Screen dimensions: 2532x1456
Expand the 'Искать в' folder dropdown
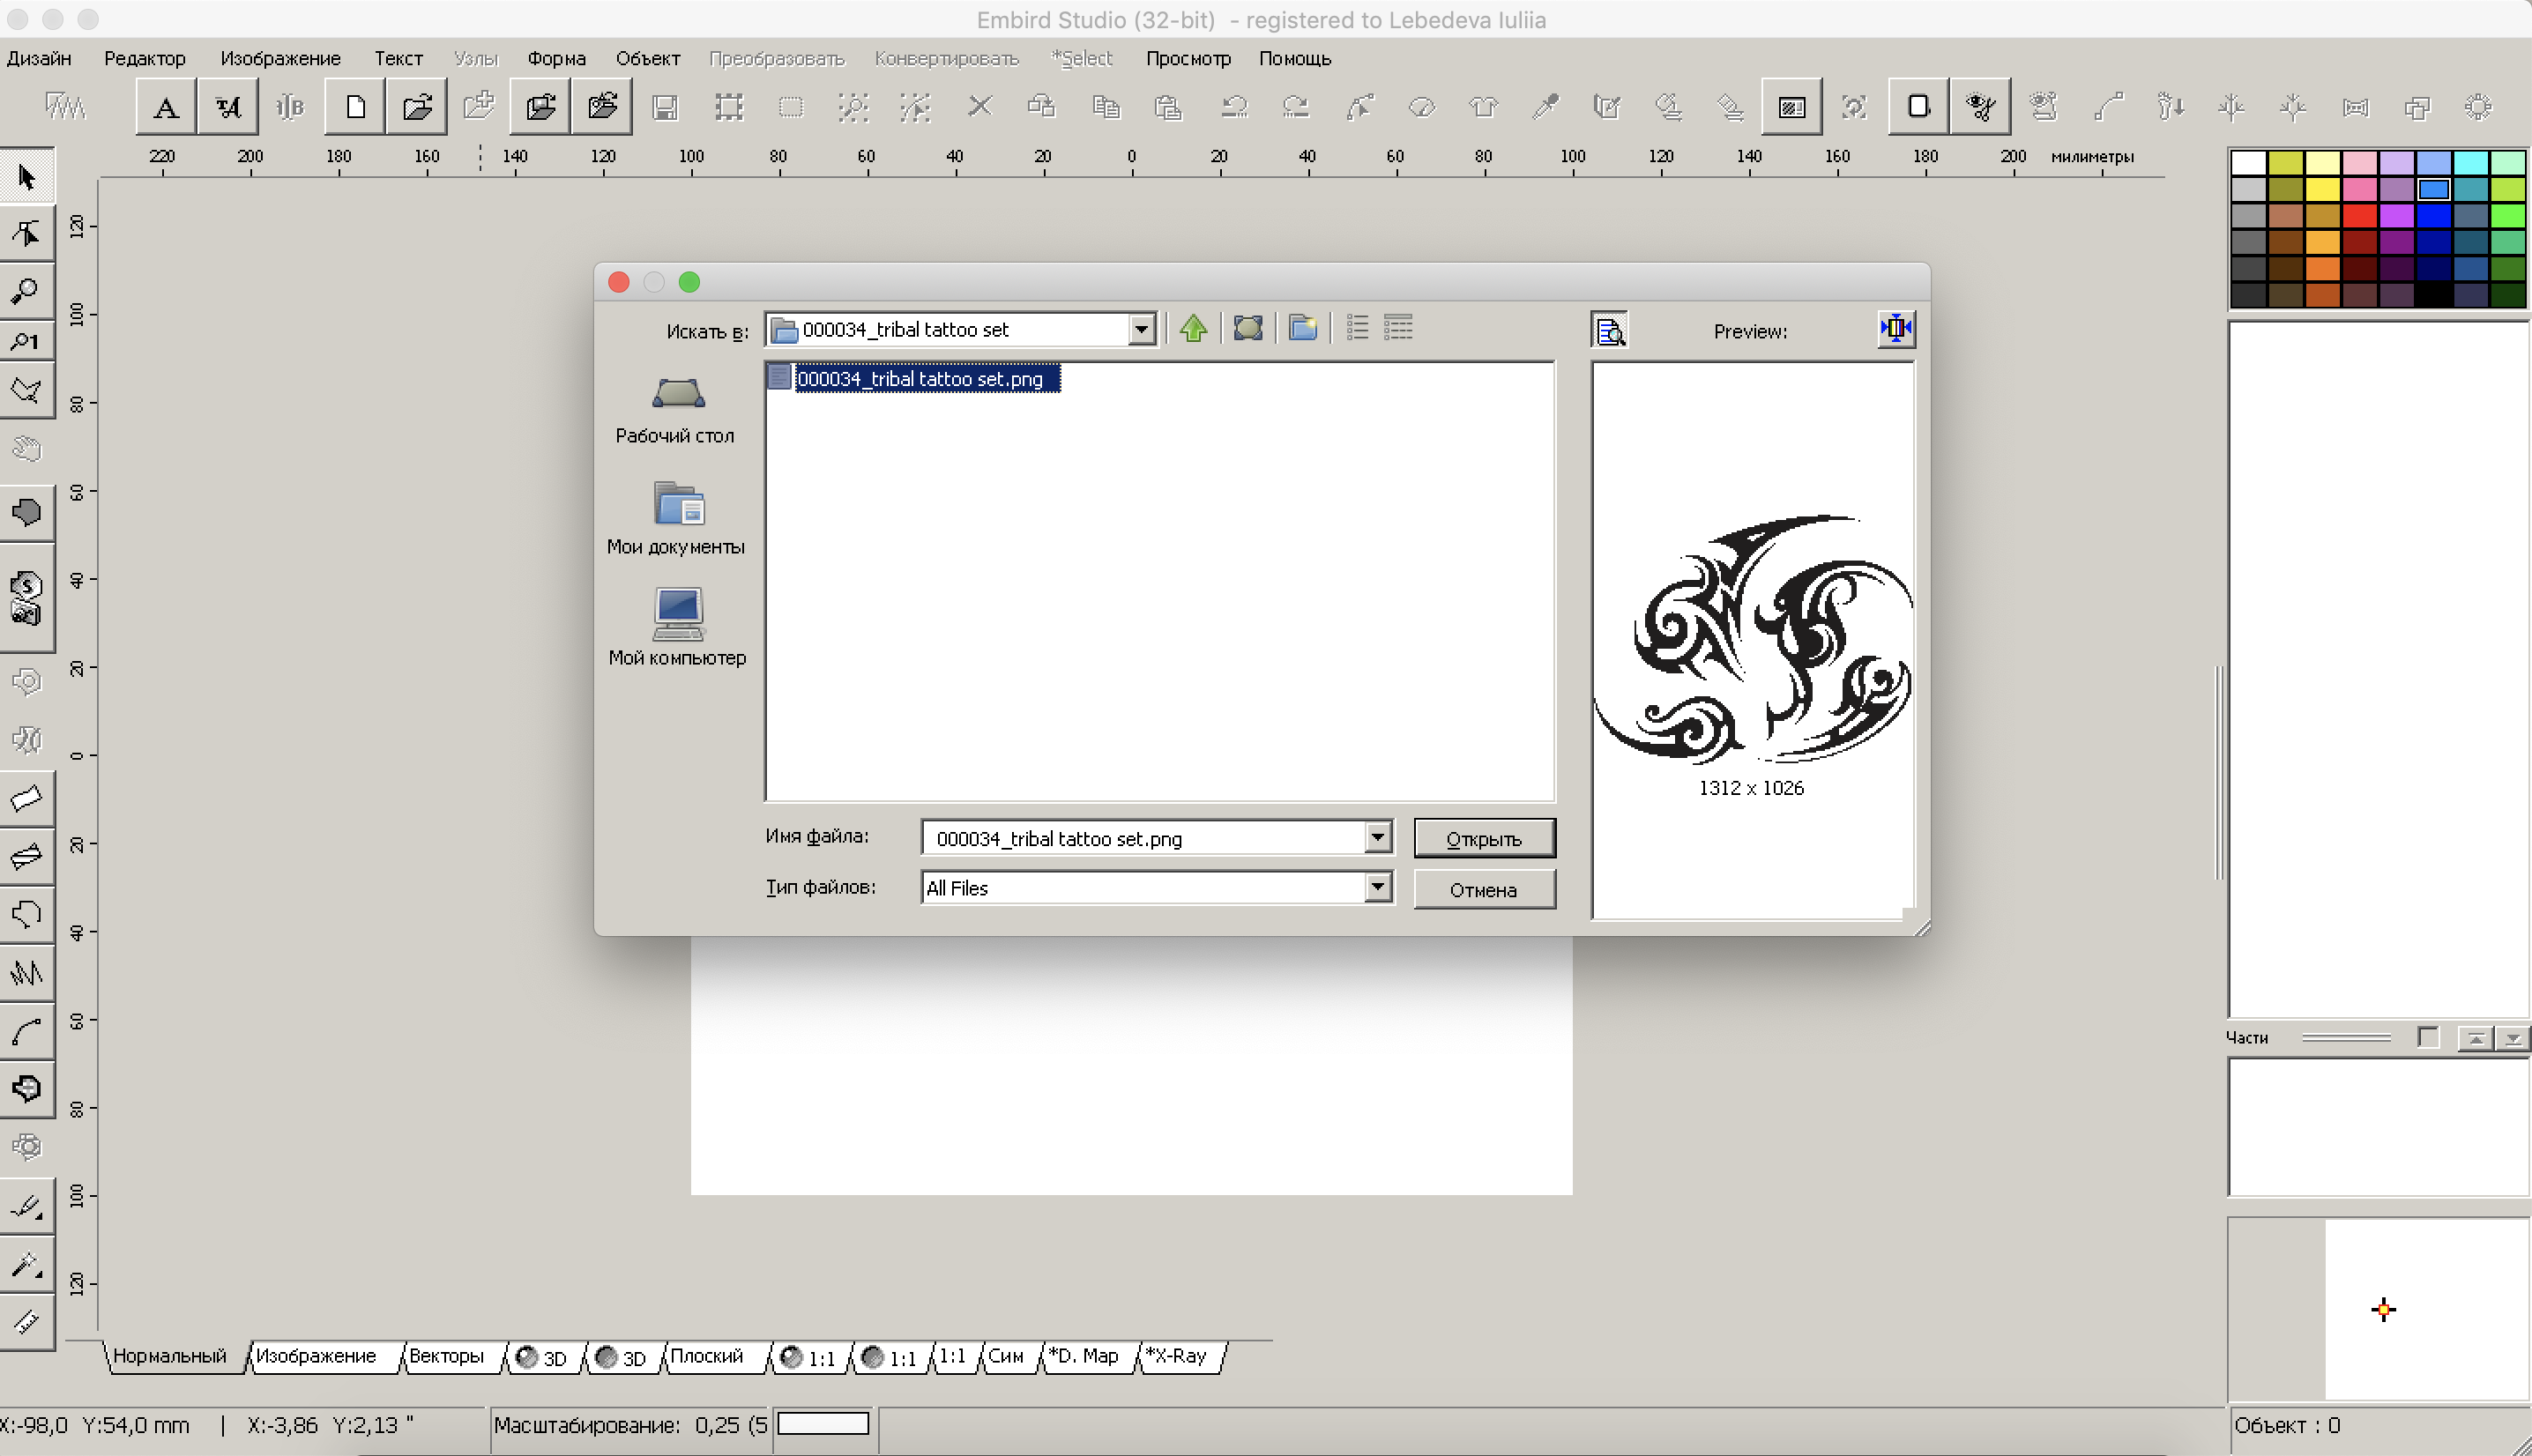[x=1141, y=329]
